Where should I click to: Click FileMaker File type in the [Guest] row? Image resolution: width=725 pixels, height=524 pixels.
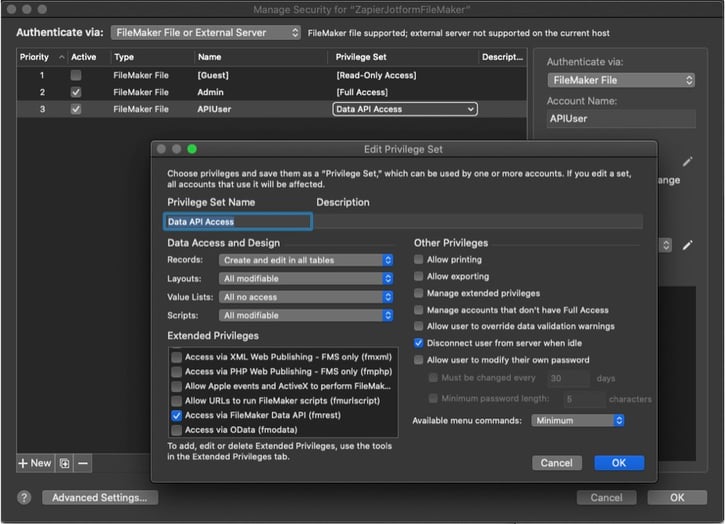click(x=141, y=75)
